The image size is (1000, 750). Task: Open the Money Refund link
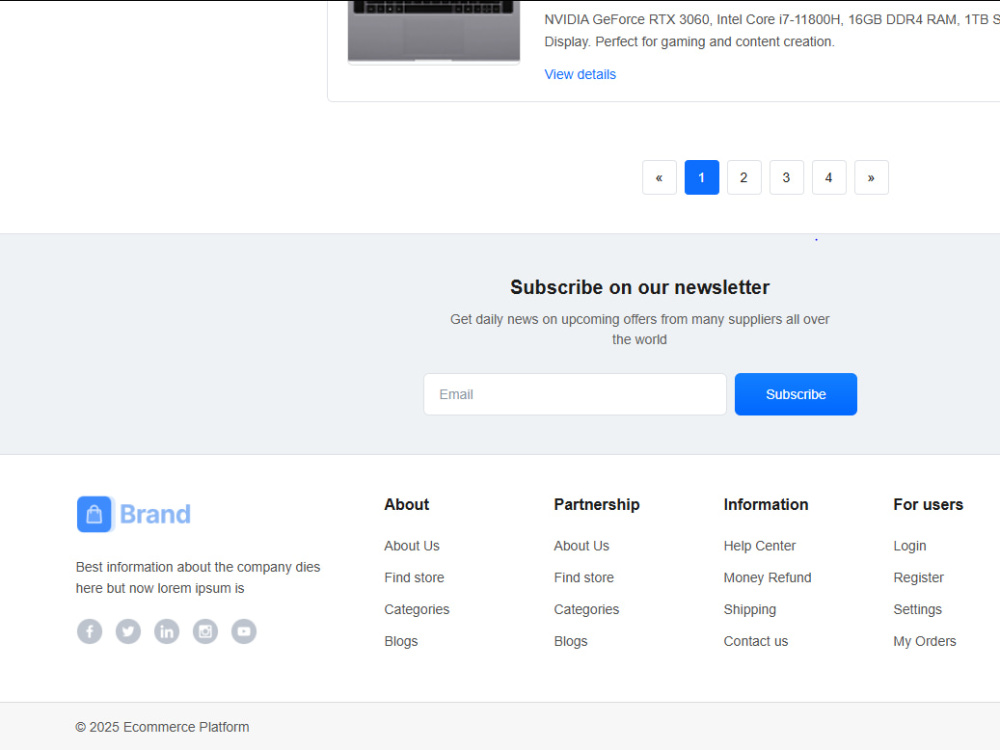[x=767, y=578]
